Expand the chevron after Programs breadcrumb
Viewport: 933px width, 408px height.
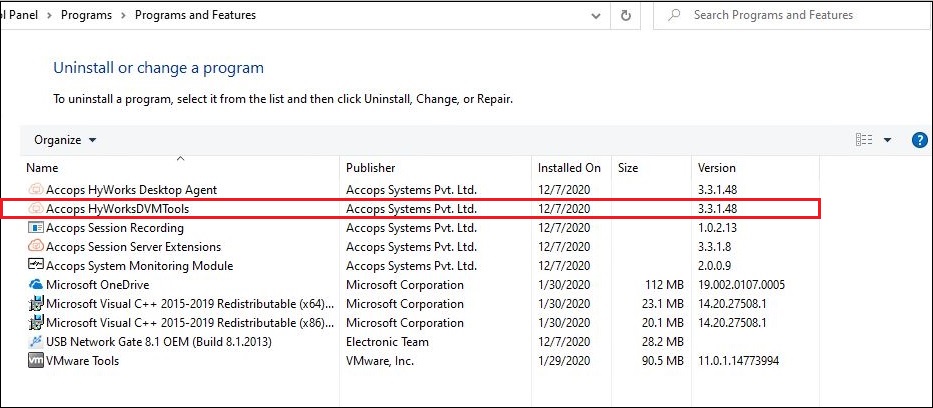tap(123, 15)
